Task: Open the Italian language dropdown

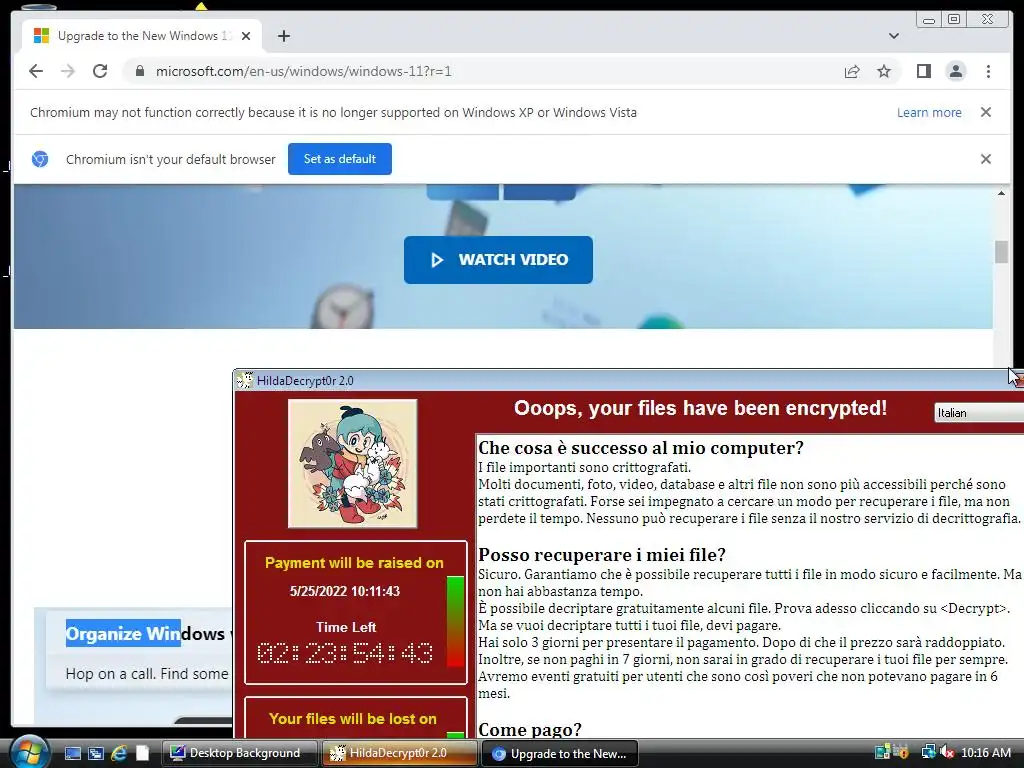Action: point(978,413)
